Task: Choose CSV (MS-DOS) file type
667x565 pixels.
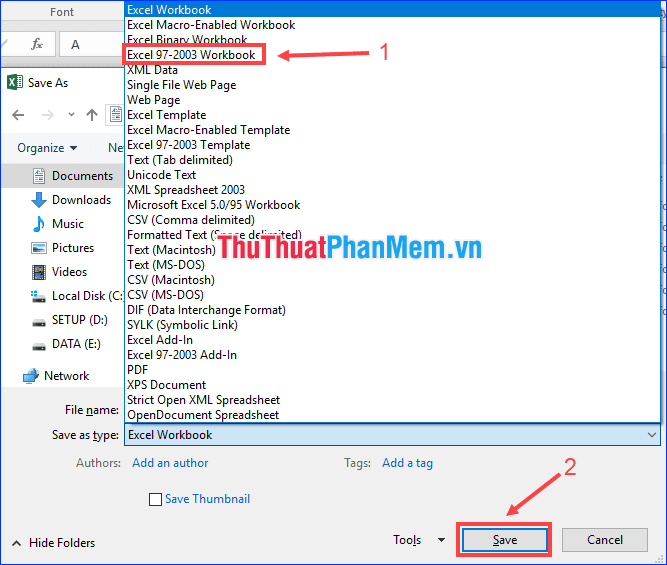Action: (x=392, y=295)
